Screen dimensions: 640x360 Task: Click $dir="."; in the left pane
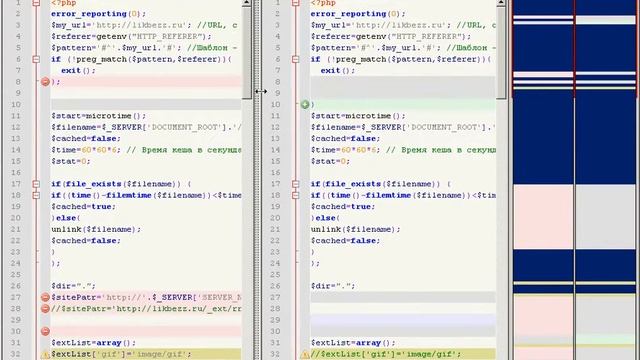pos(73,286)
